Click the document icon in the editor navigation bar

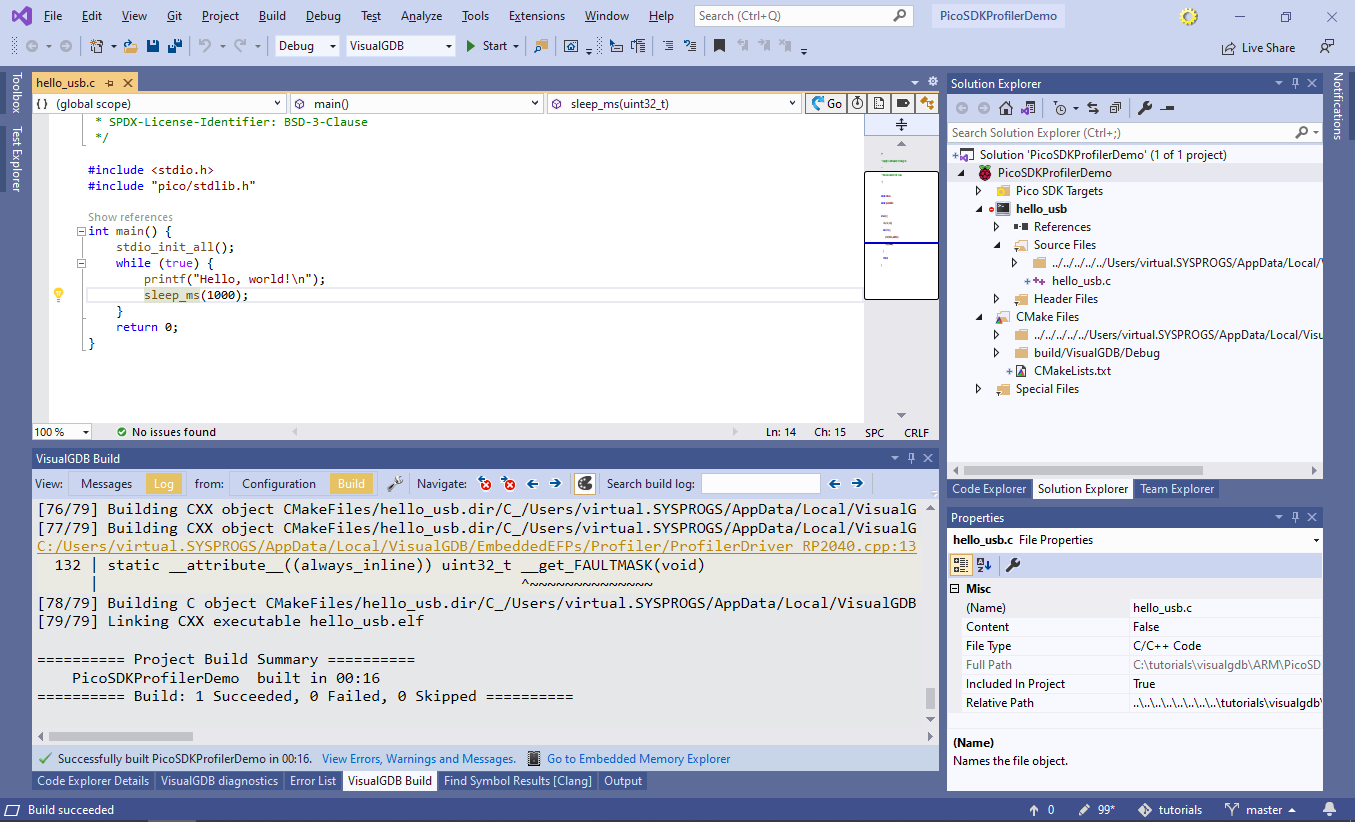tap(879, 103)
